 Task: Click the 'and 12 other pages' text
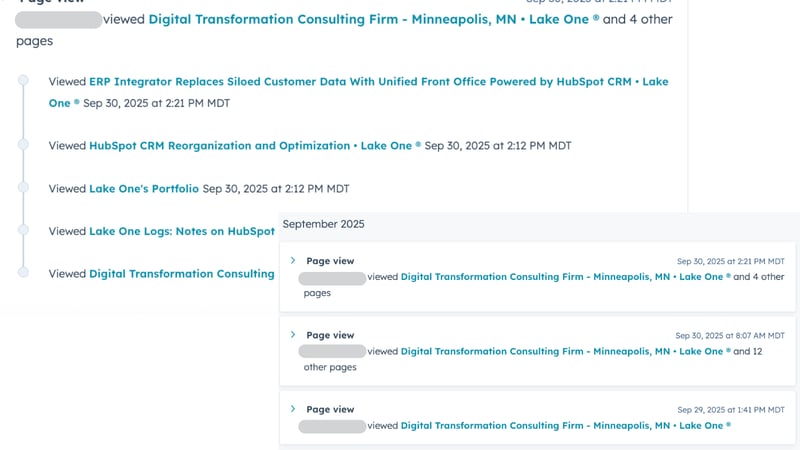(747, 351)
